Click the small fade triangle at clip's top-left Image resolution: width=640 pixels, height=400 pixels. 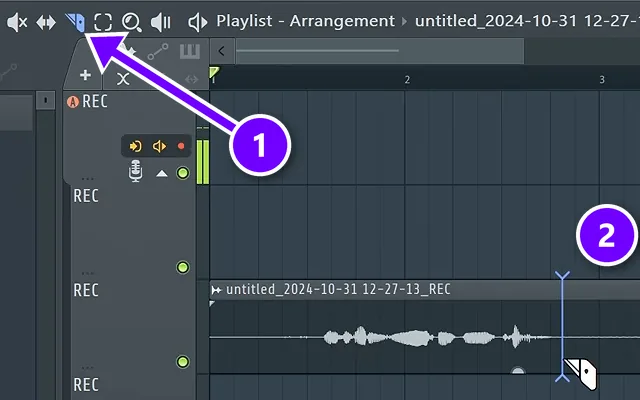[x=212, y=304]
